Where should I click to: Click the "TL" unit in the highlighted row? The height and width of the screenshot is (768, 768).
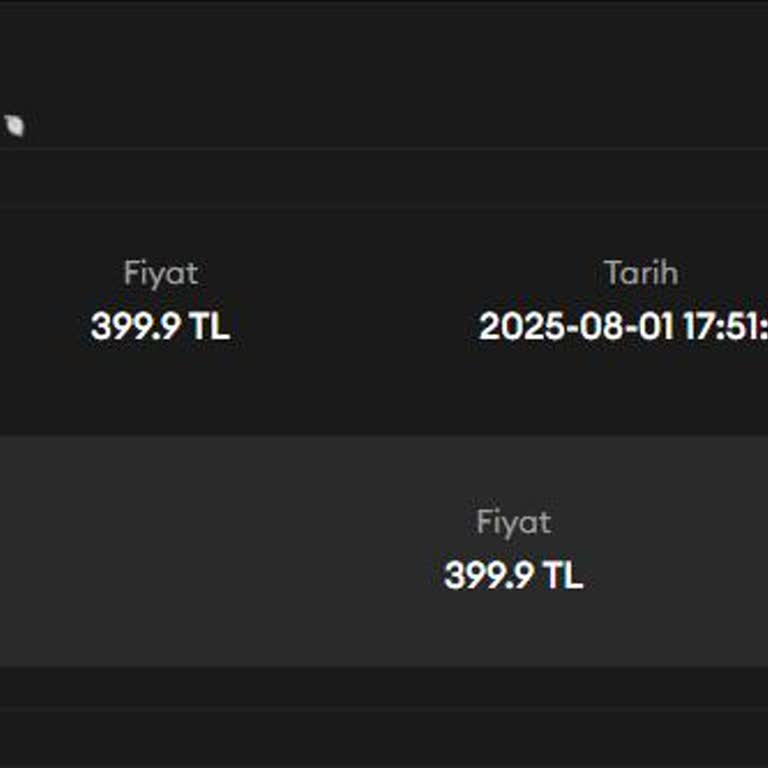click(x=562, y=575)
